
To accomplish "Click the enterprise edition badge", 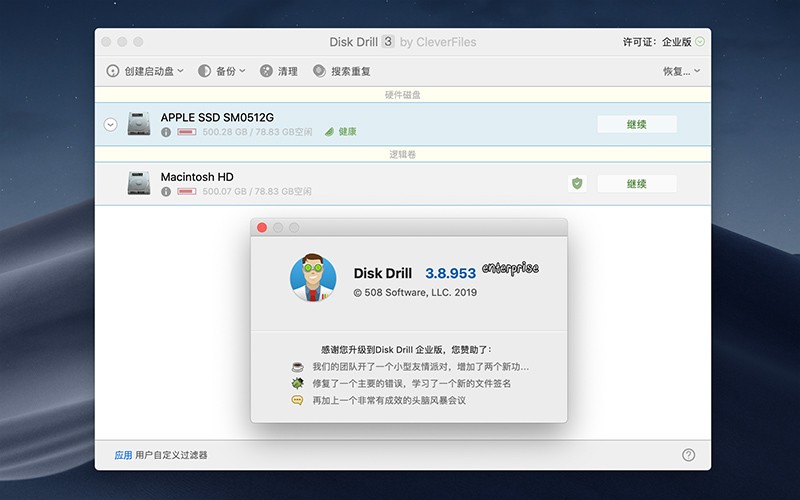I will pos(510,268).
